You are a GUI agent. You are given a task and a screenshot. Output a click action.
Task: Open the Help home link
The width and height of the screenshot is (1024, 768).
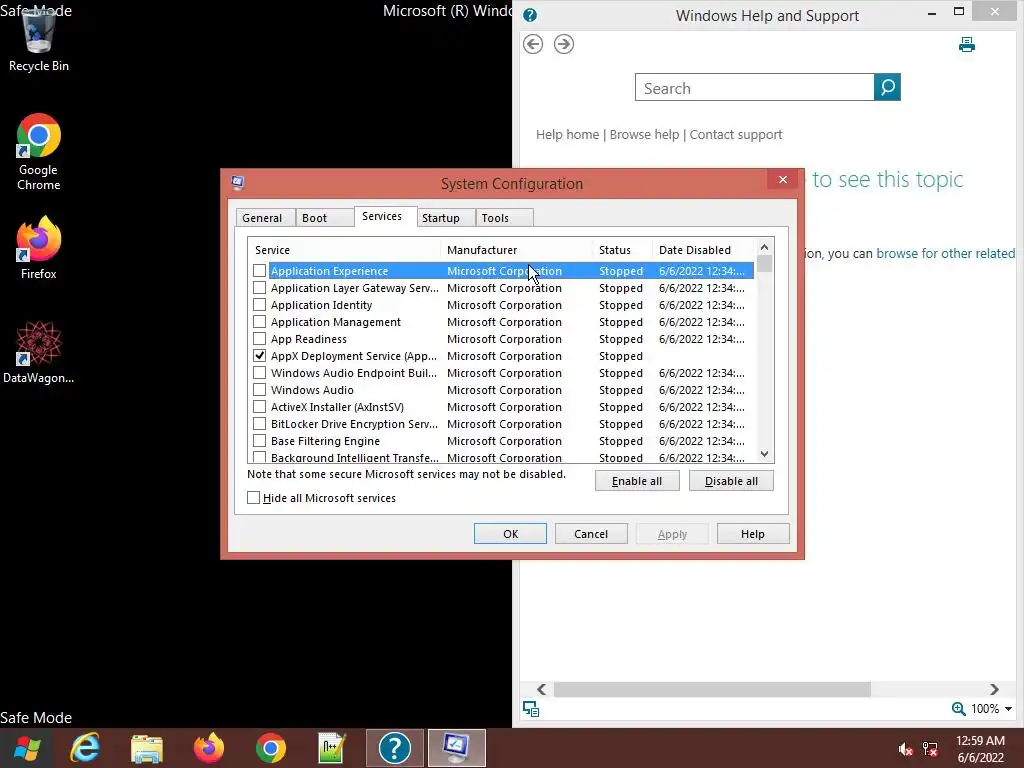pyautogui.click(x=568, y=135)
